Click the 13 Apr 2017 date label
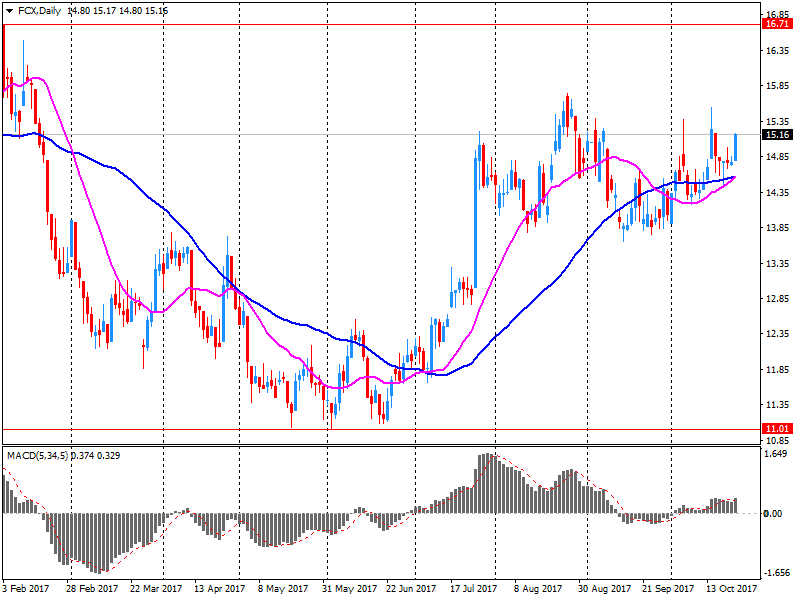This screenshot has height=600, width=800. tap(219, 588)
